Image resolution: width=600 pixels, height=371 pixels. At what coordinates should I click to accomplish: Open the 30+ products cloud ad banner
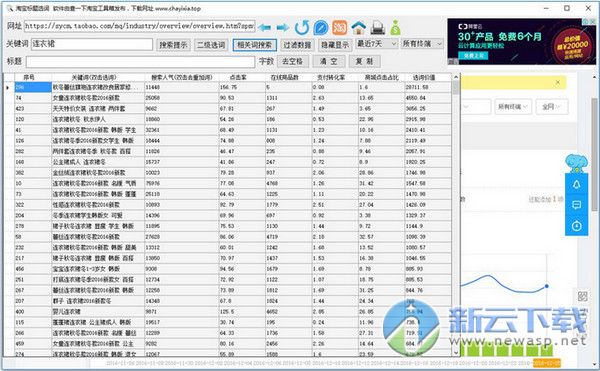click(x=522, y=41)
